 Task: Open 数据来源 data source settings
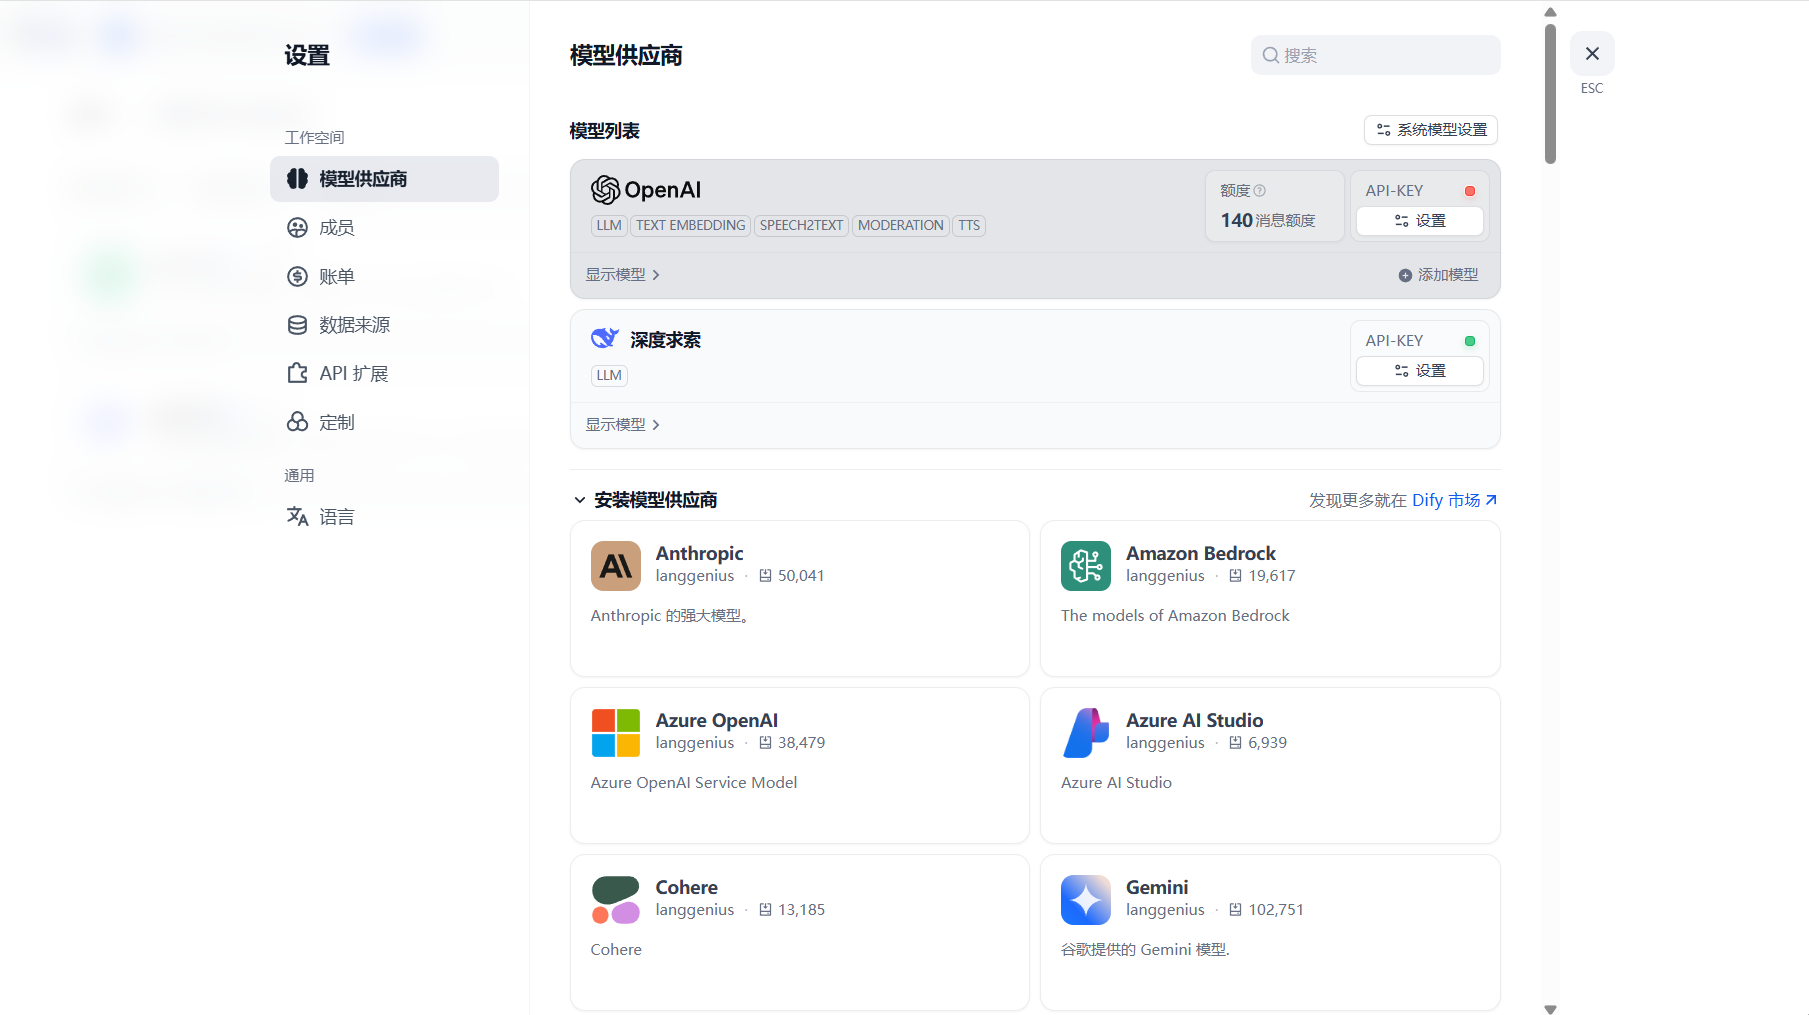[384, 325]
